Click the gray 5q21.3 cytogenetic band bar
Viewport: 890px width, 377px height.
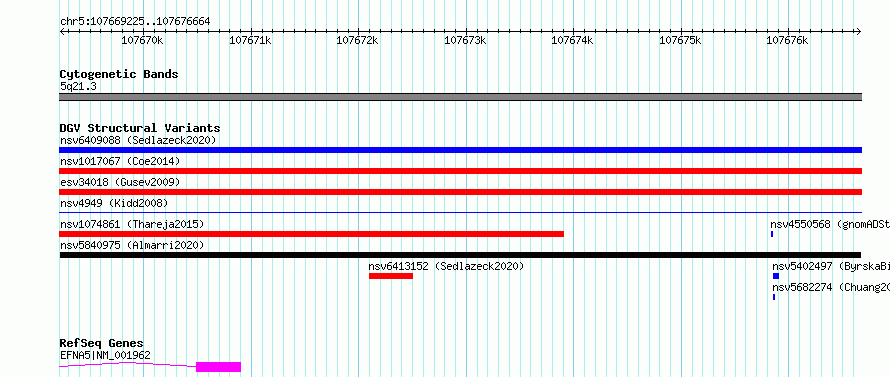tap(460, 97)
